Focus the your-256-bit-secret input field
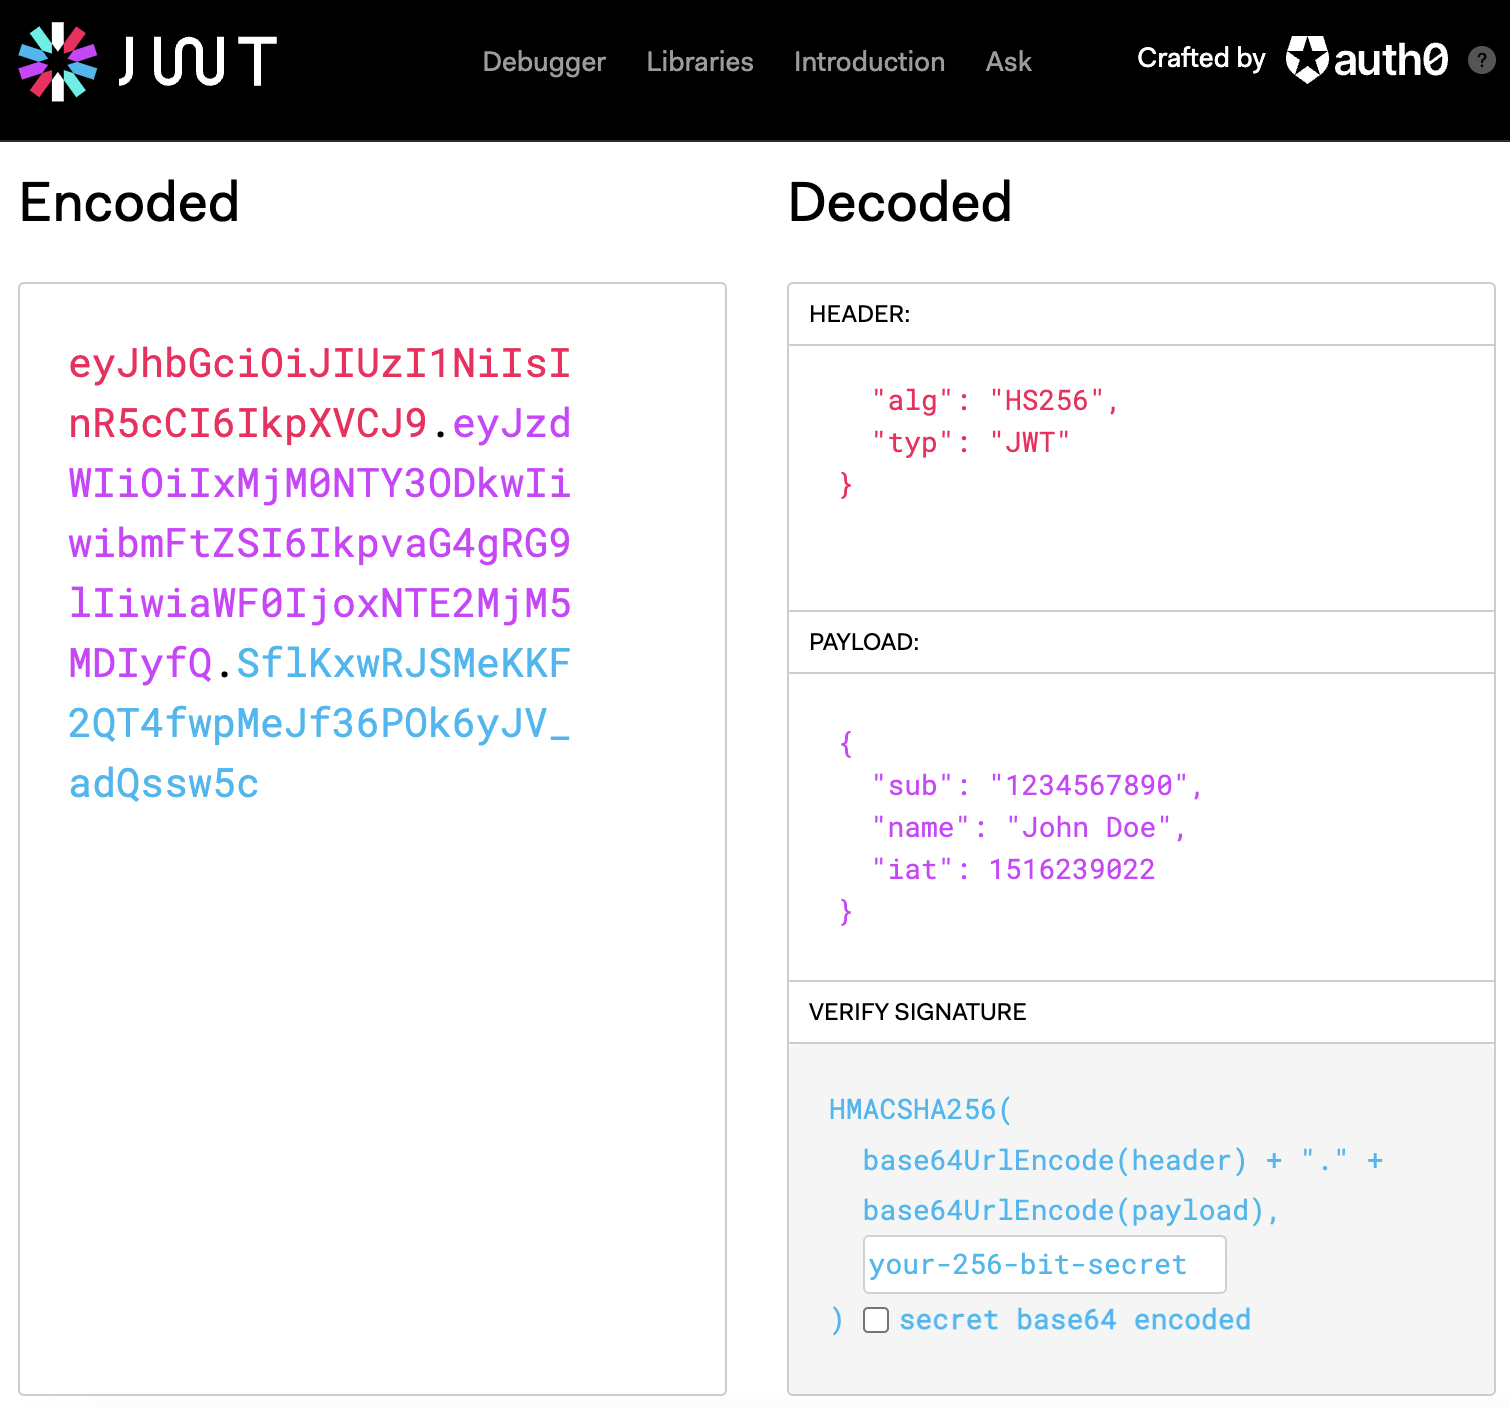Image resolution: width=1510 pixels, height=1408 pixels. coord(1044,1265)
